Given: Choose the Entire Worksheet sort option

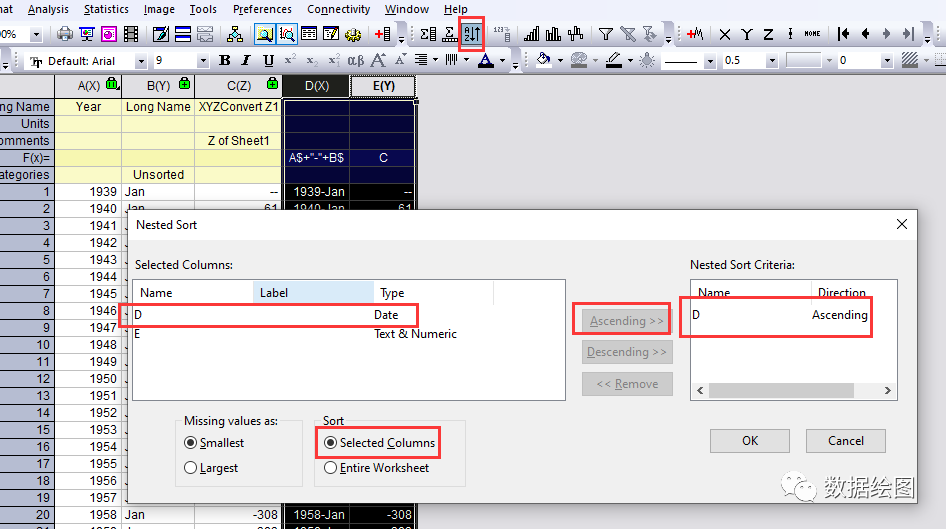Looking at the screenshot, I should tap(376, 468).
